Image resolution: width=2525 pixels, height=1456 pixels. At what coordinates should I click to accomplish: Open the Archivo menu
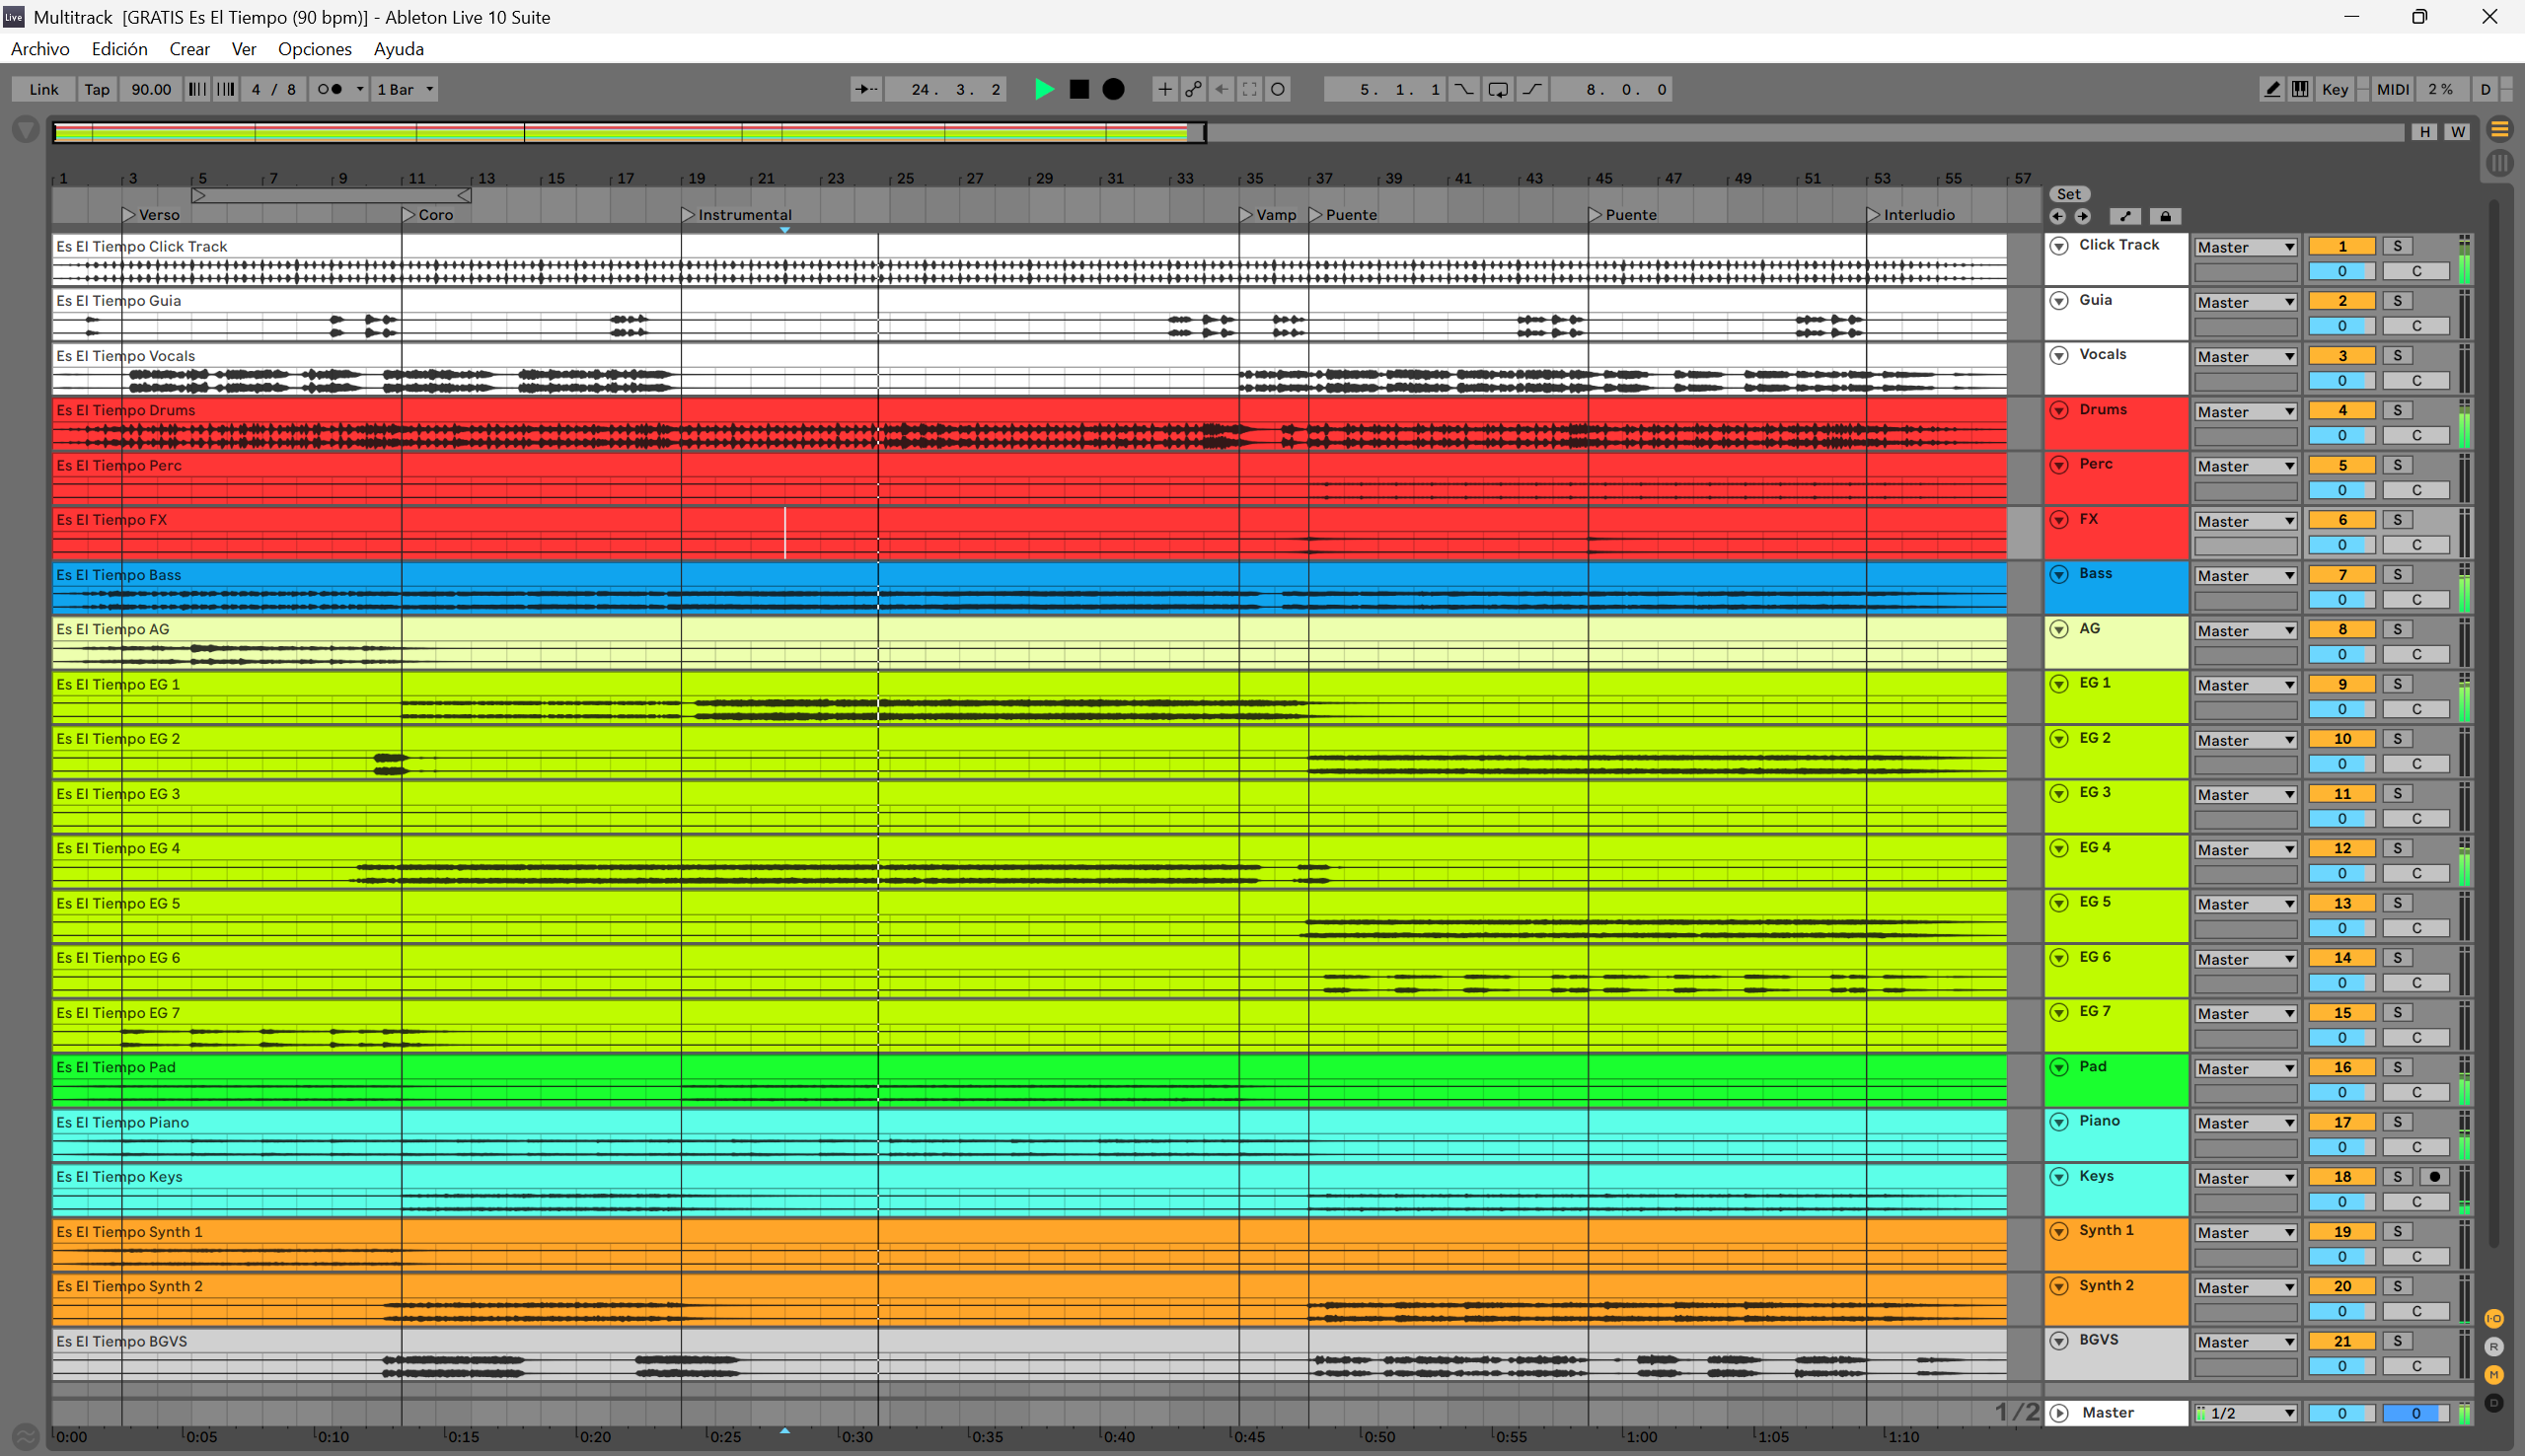40,49
